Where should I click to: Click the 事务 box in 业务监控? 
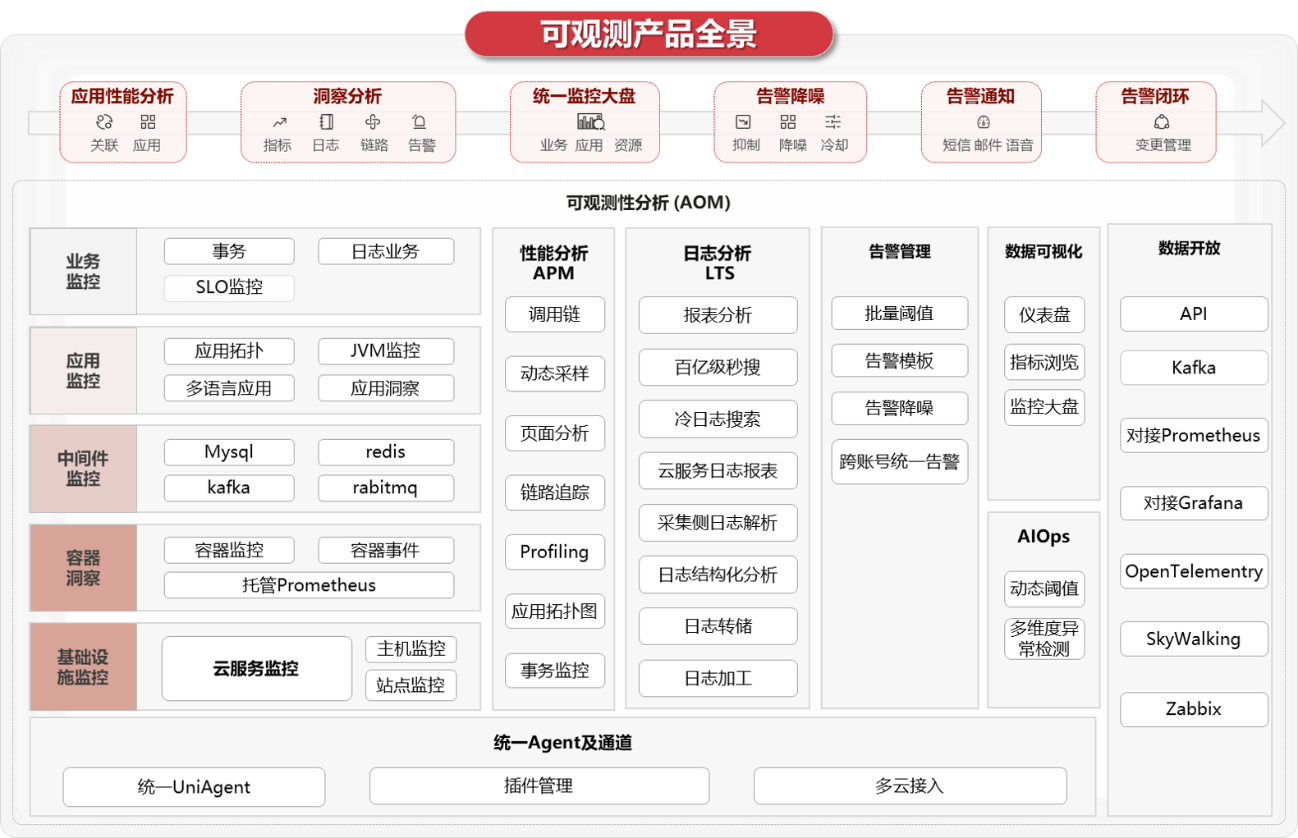[x=229, y=251]
